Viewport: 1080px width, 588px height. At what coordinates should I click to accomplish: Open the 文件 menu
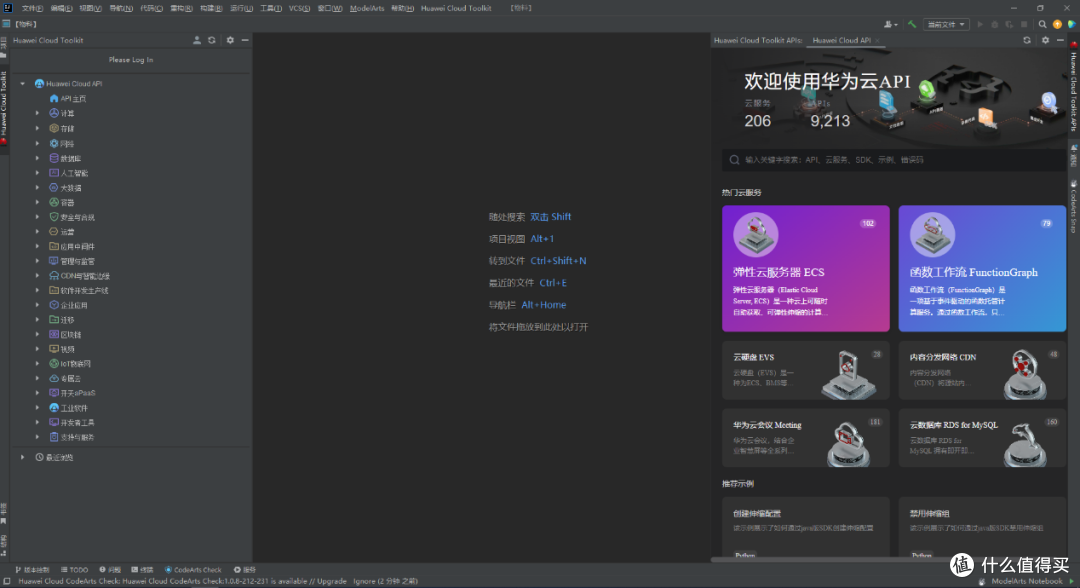click(32, 8)
